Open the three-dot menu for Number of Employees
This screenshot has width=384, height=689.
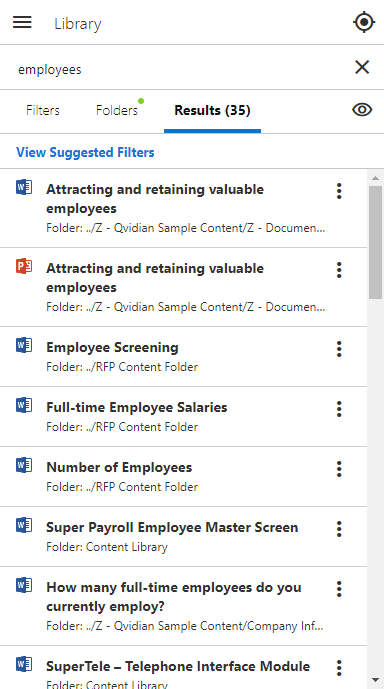tap(339, 469)
